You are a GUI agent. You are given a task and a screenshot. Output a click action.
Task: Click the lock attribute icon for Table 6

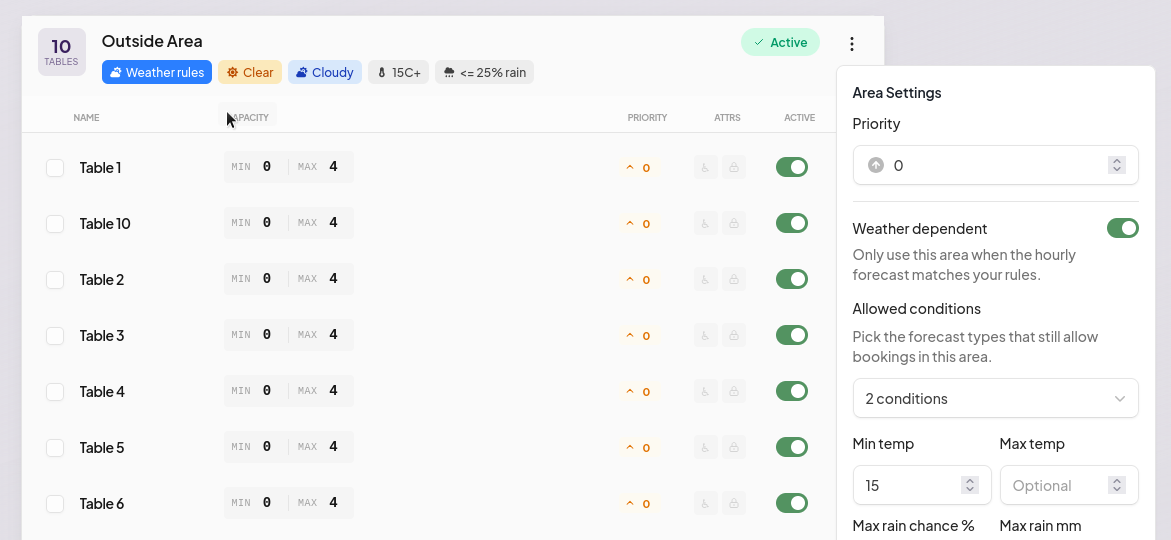(x=734, y=503)
